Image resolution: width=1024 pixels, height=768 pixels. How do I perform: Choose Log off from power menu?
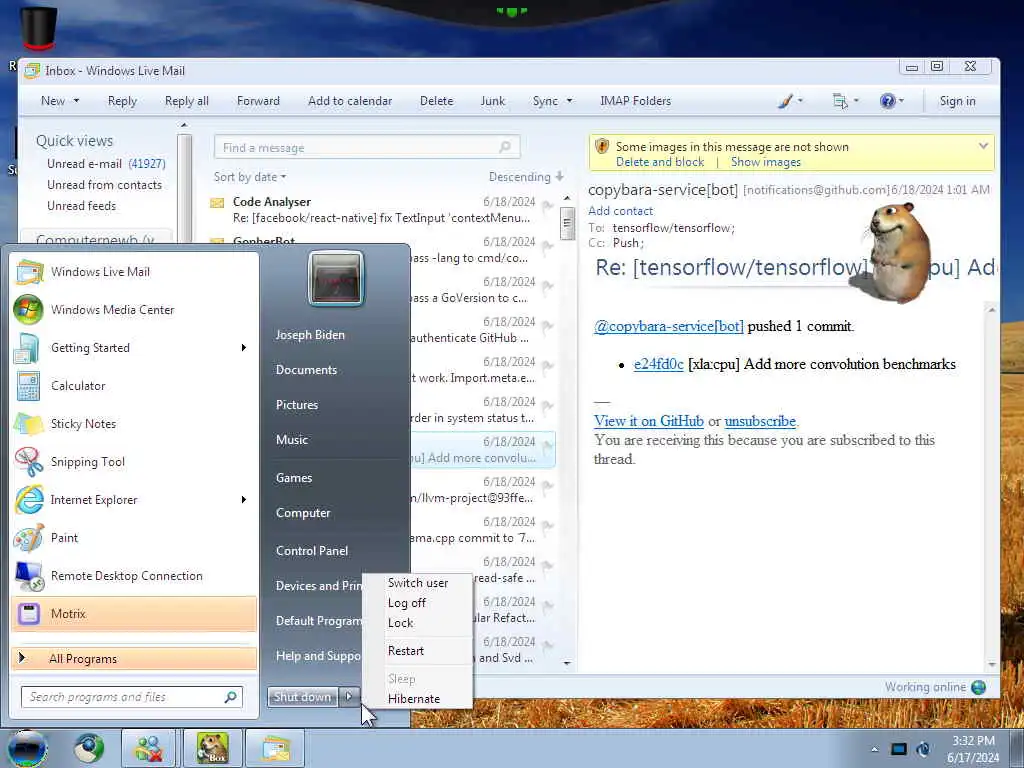tap(418, 603)
